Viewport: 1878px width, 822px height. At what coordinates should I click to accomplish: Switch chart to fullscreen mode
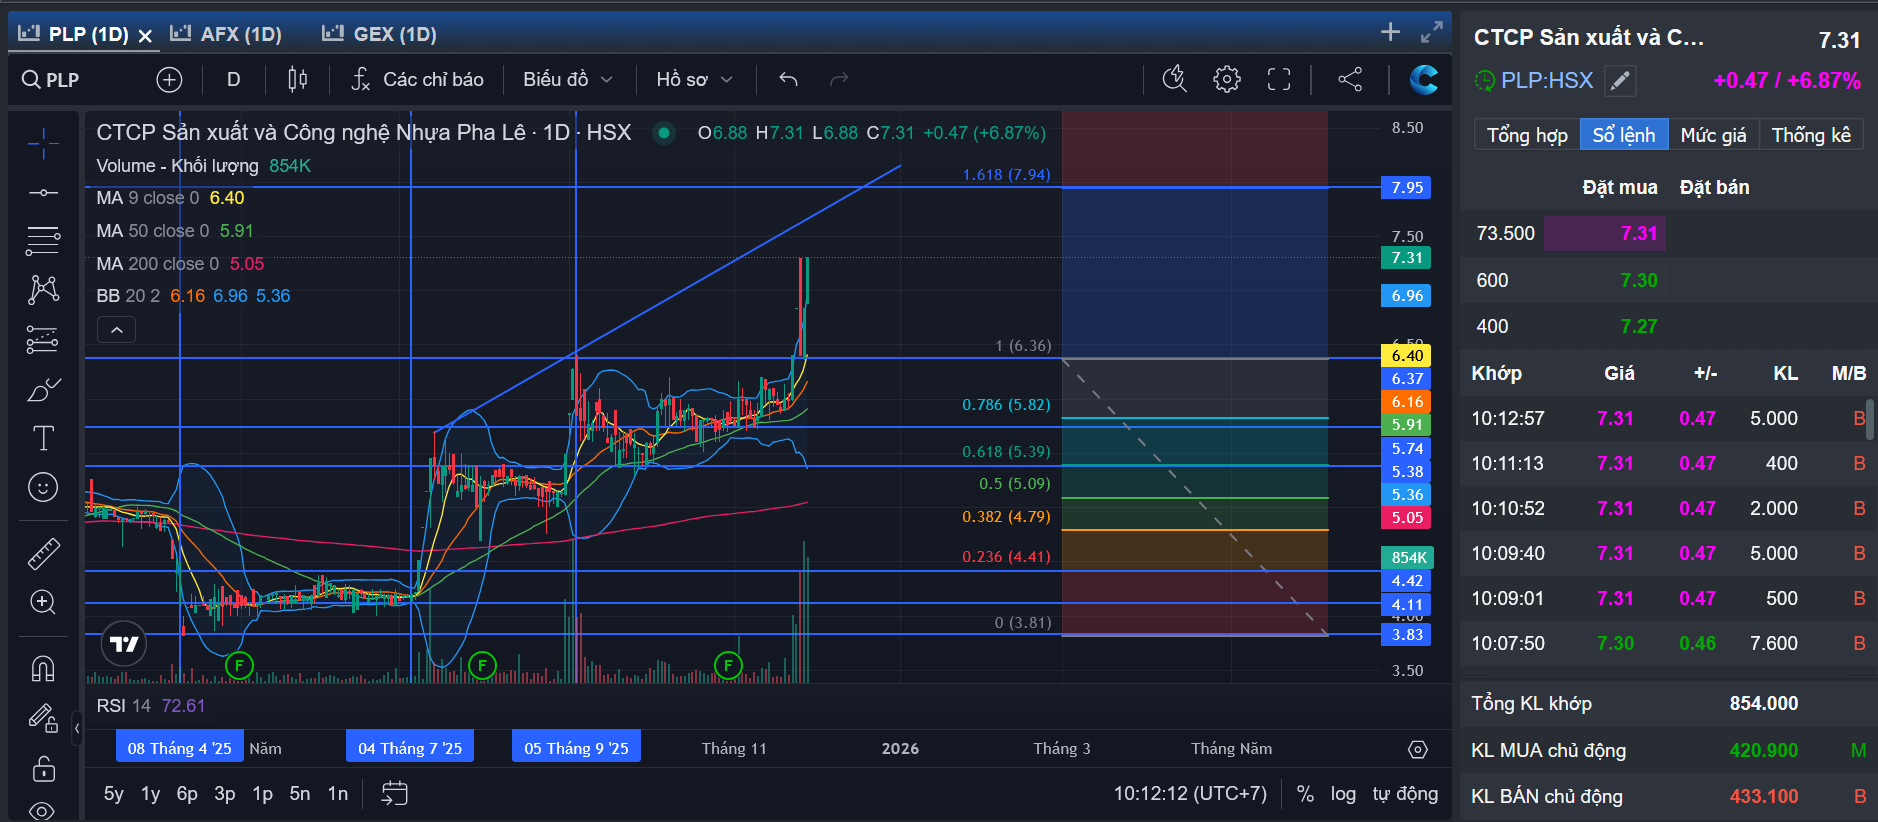[1279, 79]
